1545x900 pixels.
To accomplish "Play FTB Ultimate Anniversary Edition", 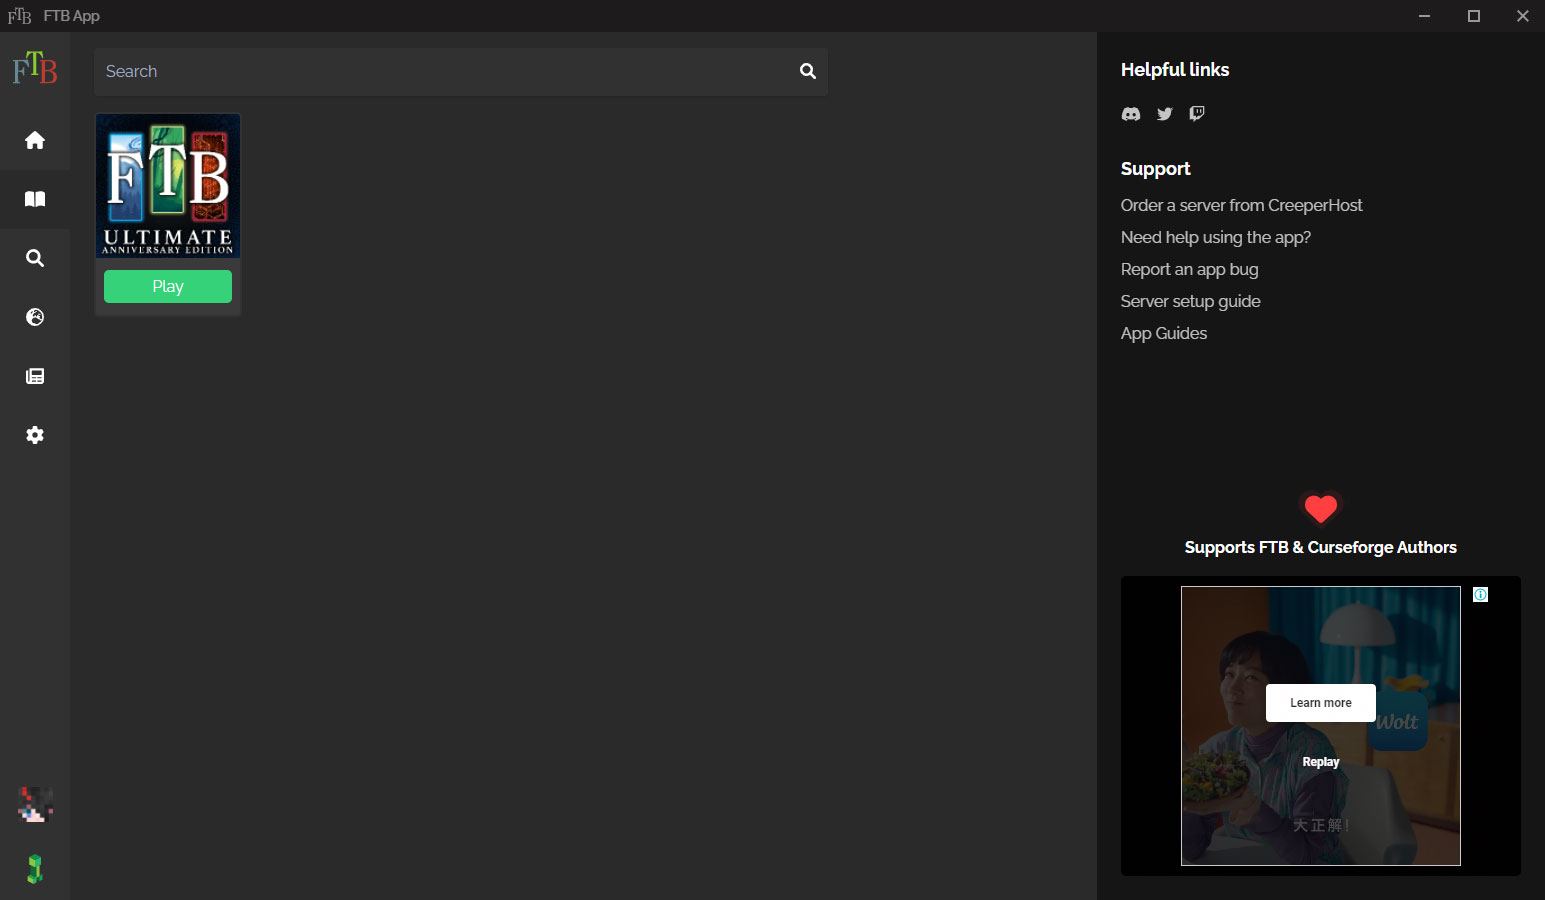I will pyautogui.click(x=168, y=286).
